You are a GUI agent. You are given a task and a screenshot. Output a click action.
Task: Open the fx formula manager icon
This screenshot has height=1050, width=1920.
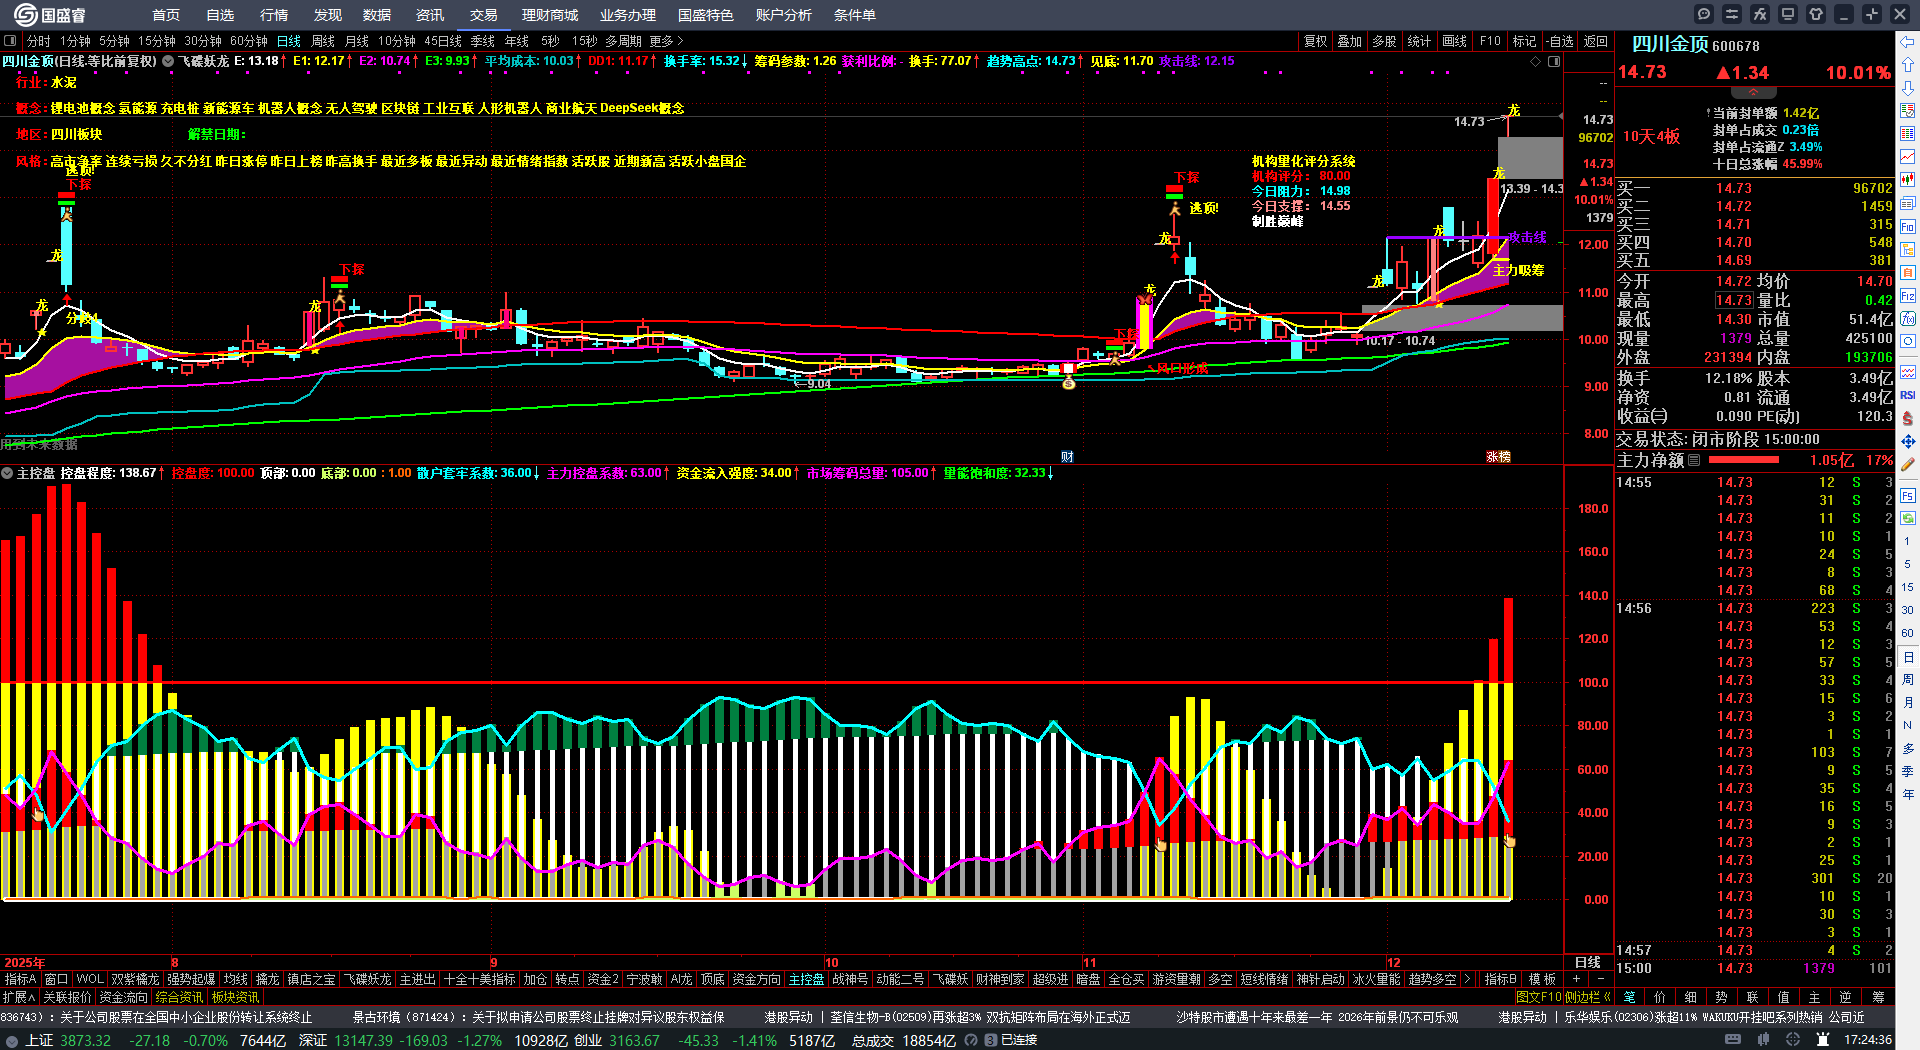tap(1760, 14)
